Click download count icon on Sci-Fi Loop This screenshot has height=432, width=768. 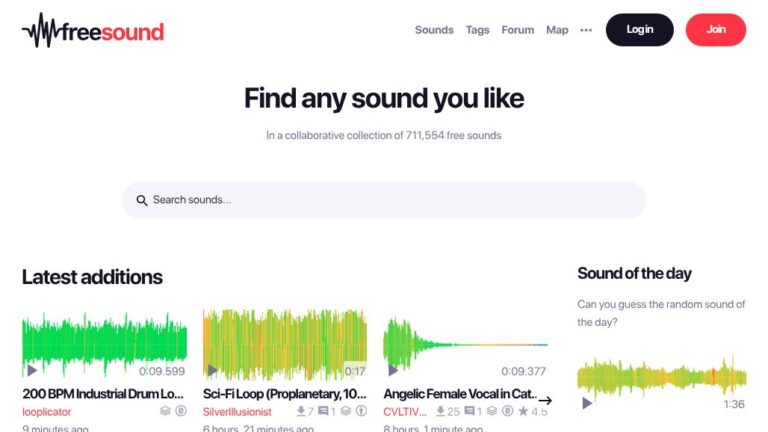pyautogui.click(x=298, y=411)
